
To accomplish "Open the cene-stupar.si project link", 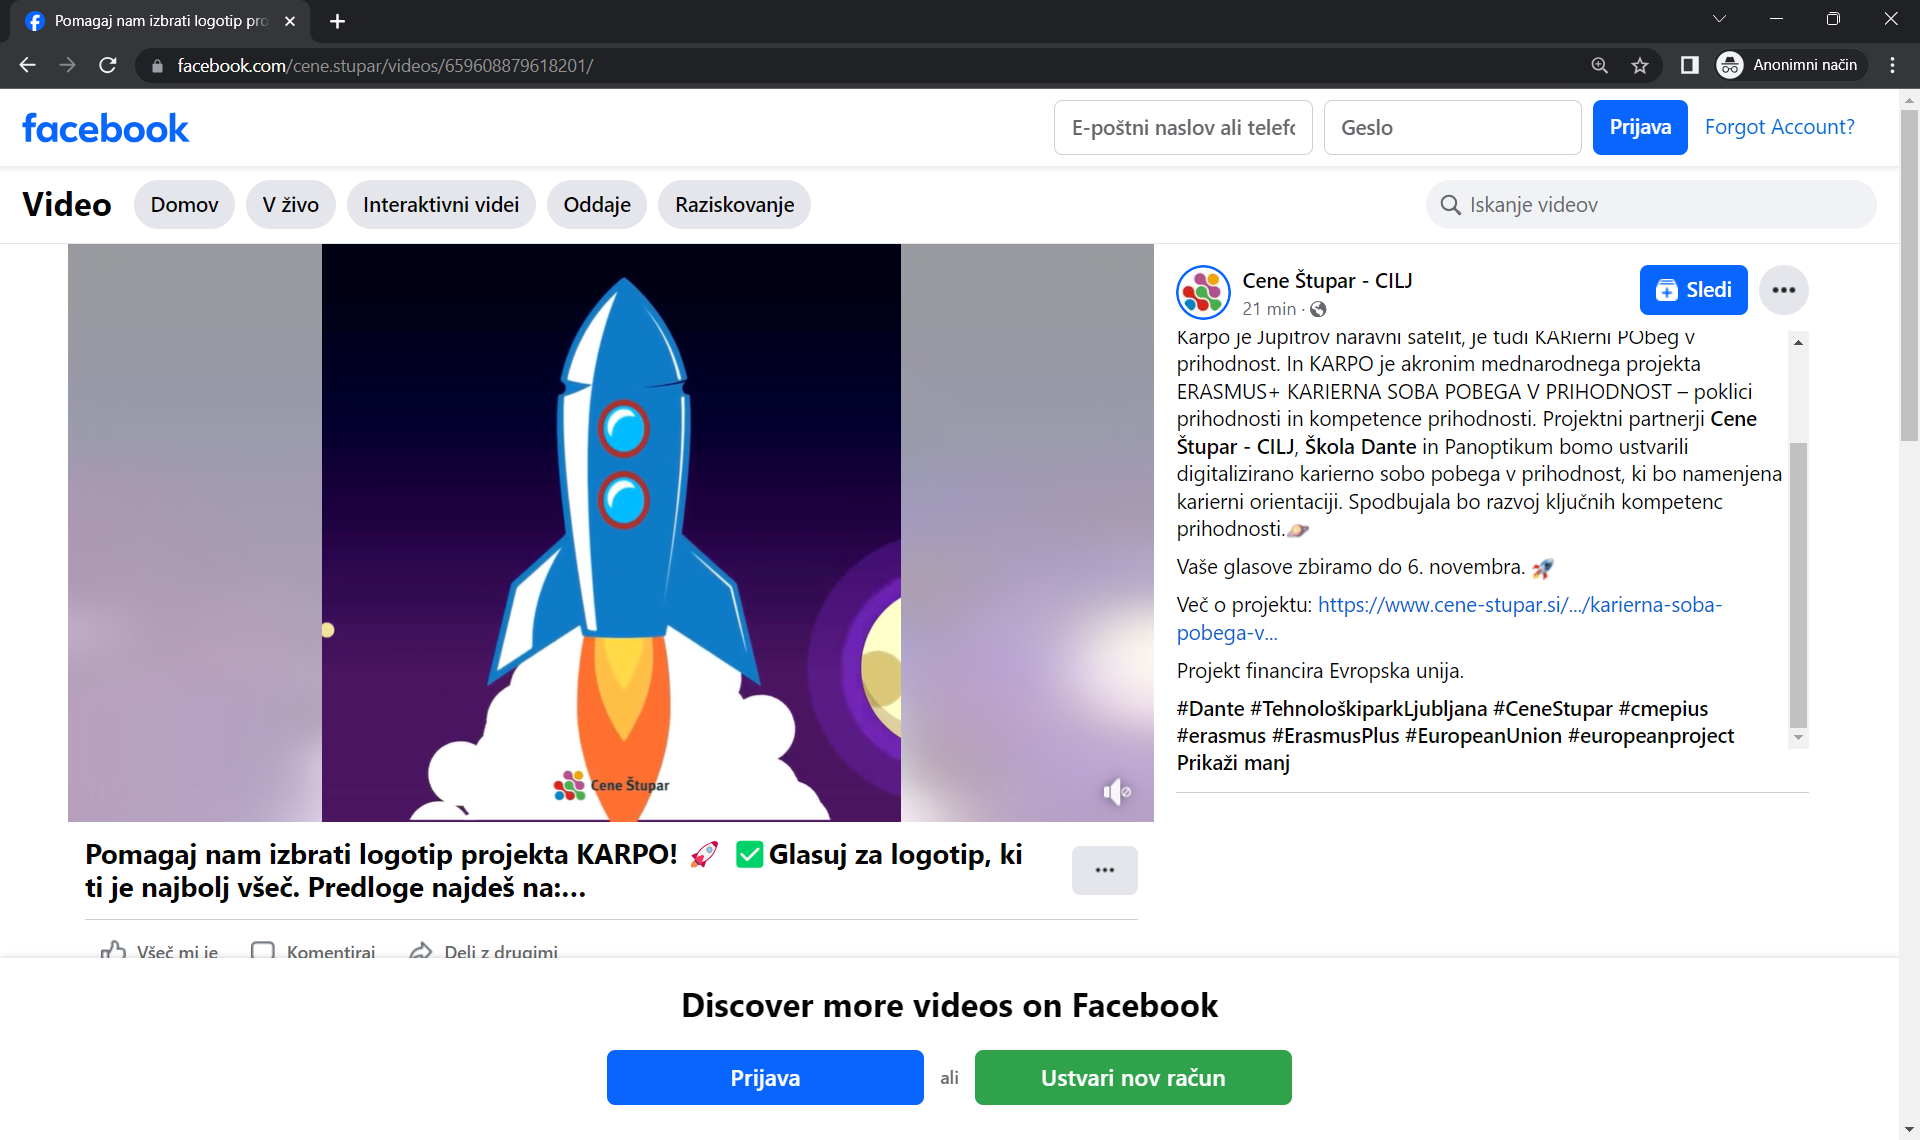I will click(1518, 605).
